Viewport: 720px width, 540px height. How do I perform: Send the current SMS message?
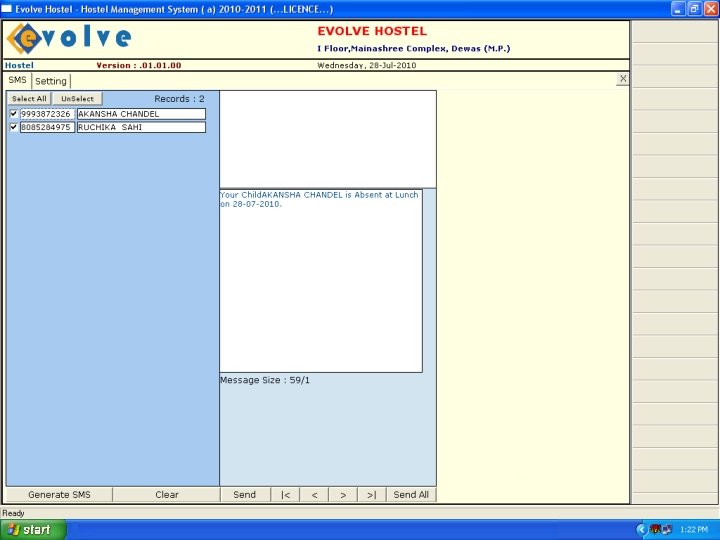pos(244,495)
